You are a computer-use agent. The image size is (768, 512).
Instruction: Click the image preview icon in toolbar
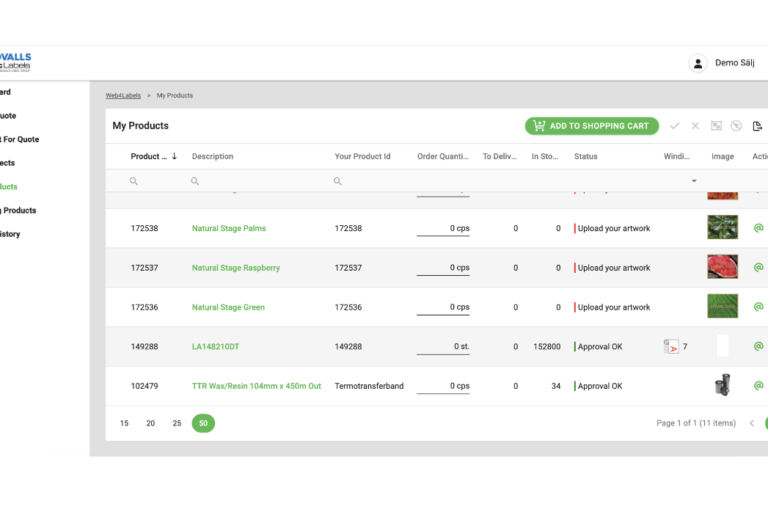click(716, 126)
